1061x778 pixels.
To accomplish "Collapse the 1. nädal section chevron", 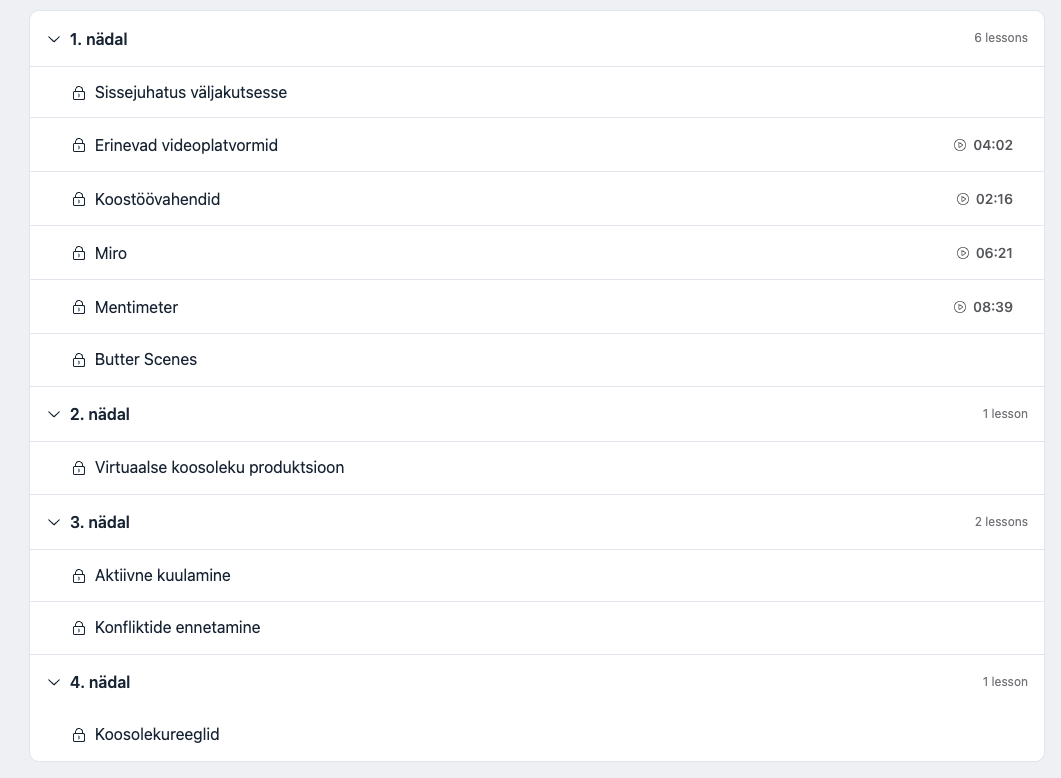I will tap(54, 39).
